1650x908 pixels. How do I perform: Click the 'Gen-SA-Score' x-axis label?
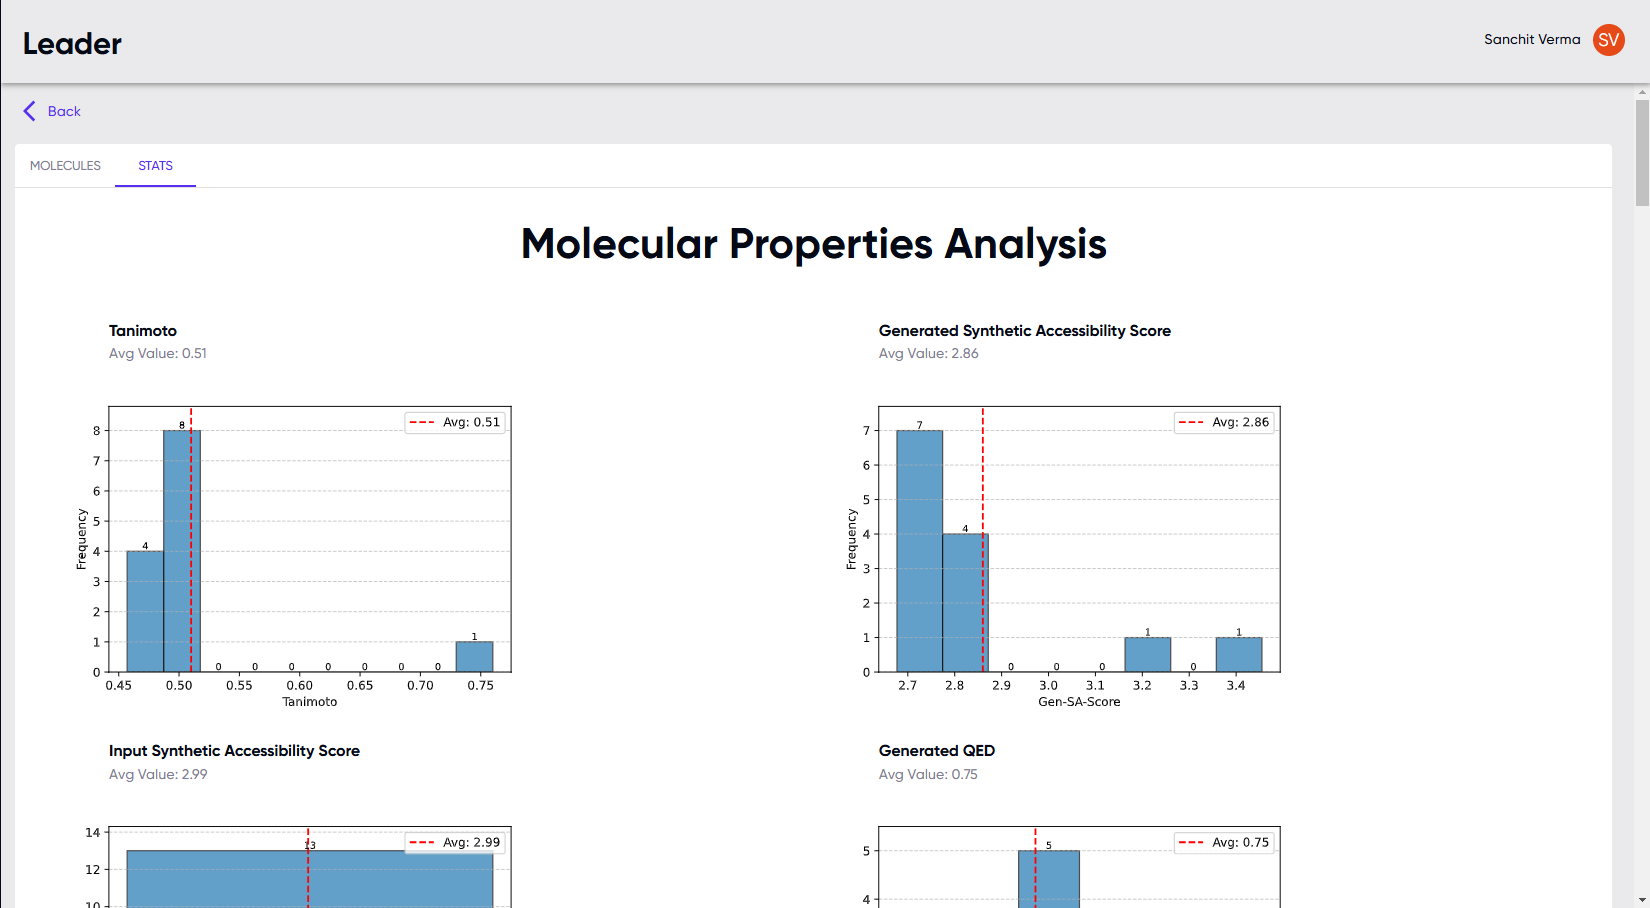click(x=1079, y=702)
